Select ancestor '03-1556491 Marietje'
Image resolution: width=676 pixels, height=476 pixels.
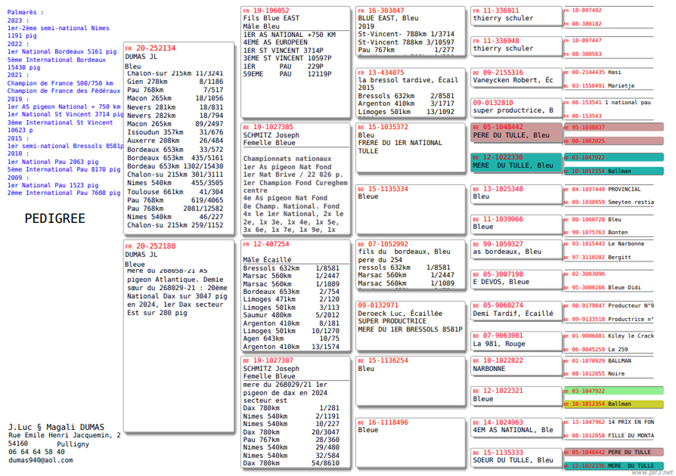599,86
